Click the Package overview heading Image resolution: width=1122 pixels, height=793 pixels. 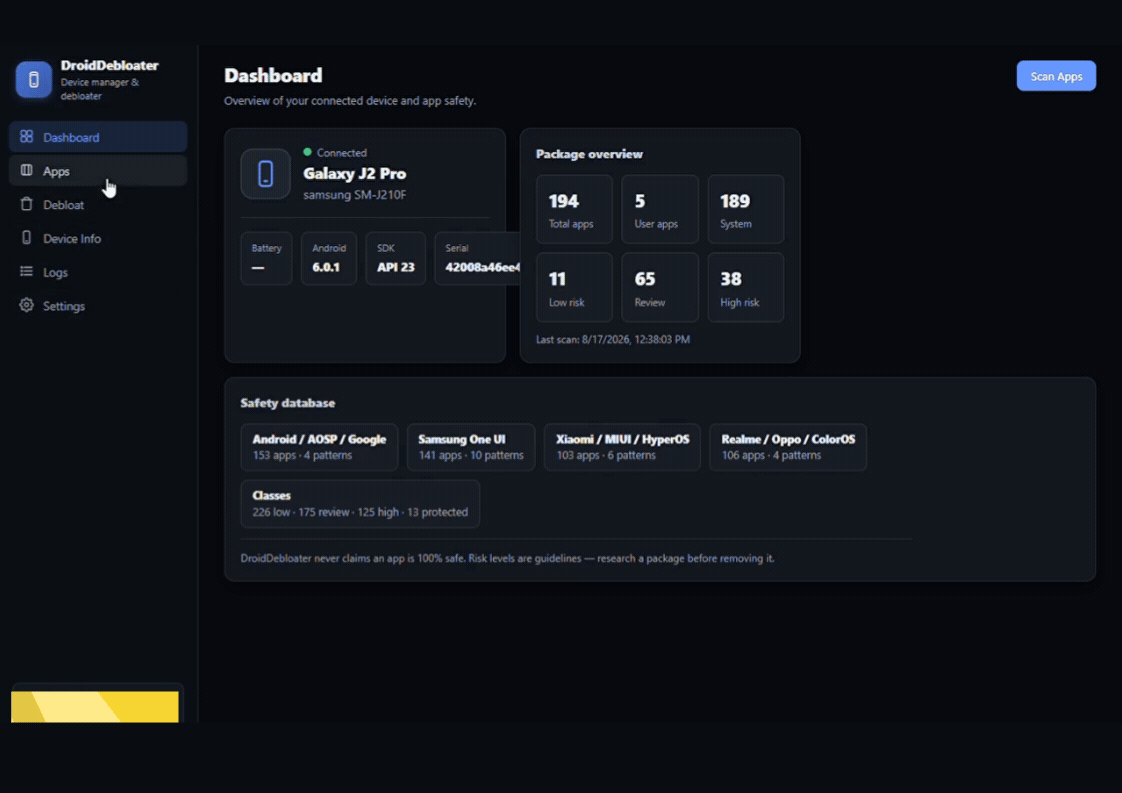590,154
